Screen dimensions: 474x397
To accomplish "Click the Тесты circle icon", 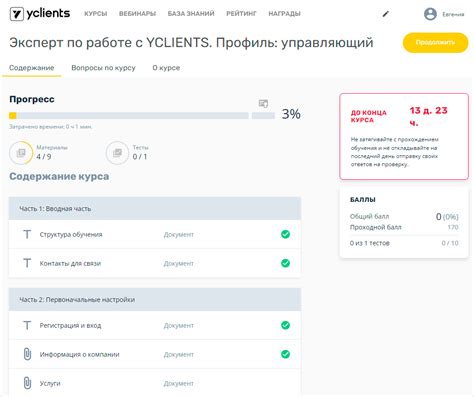I will pyautogui.click(x=117, y=153).
